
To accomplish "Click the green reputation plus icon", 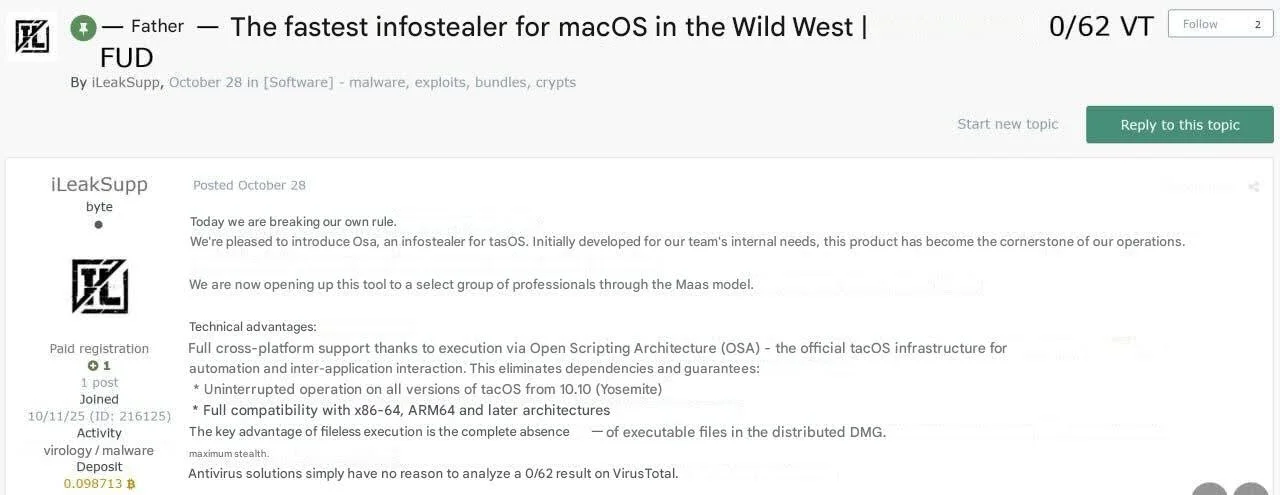I will pyautogui.click(x=93, y=366).
